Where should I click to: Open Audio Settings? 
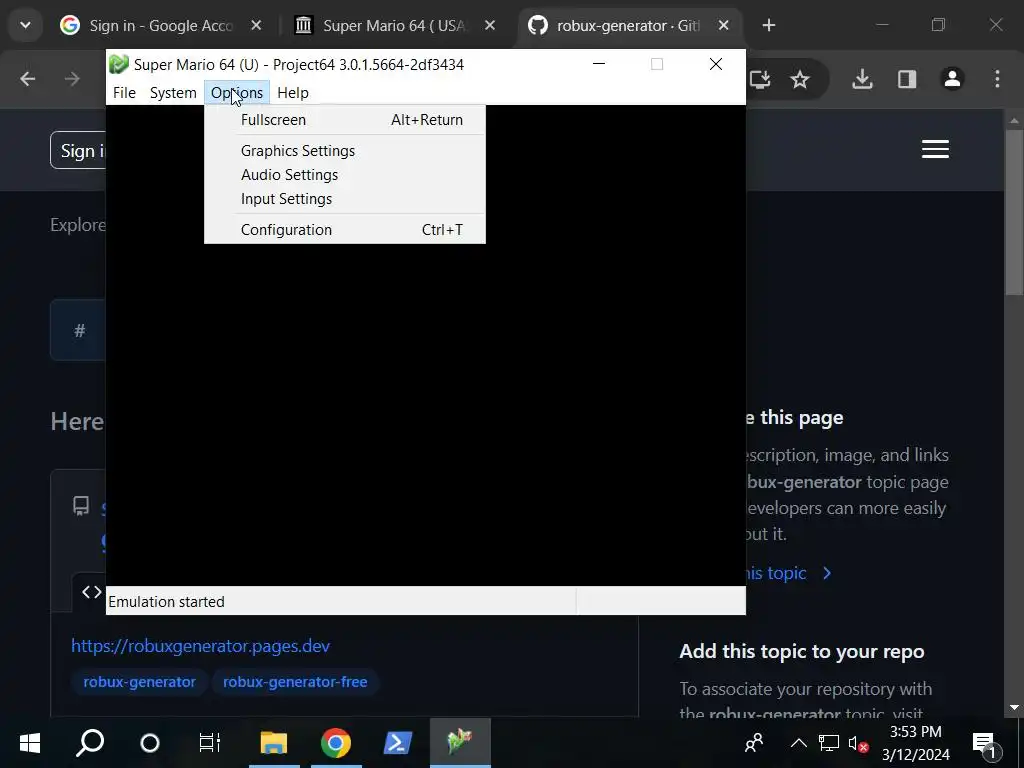click(345, 175)
